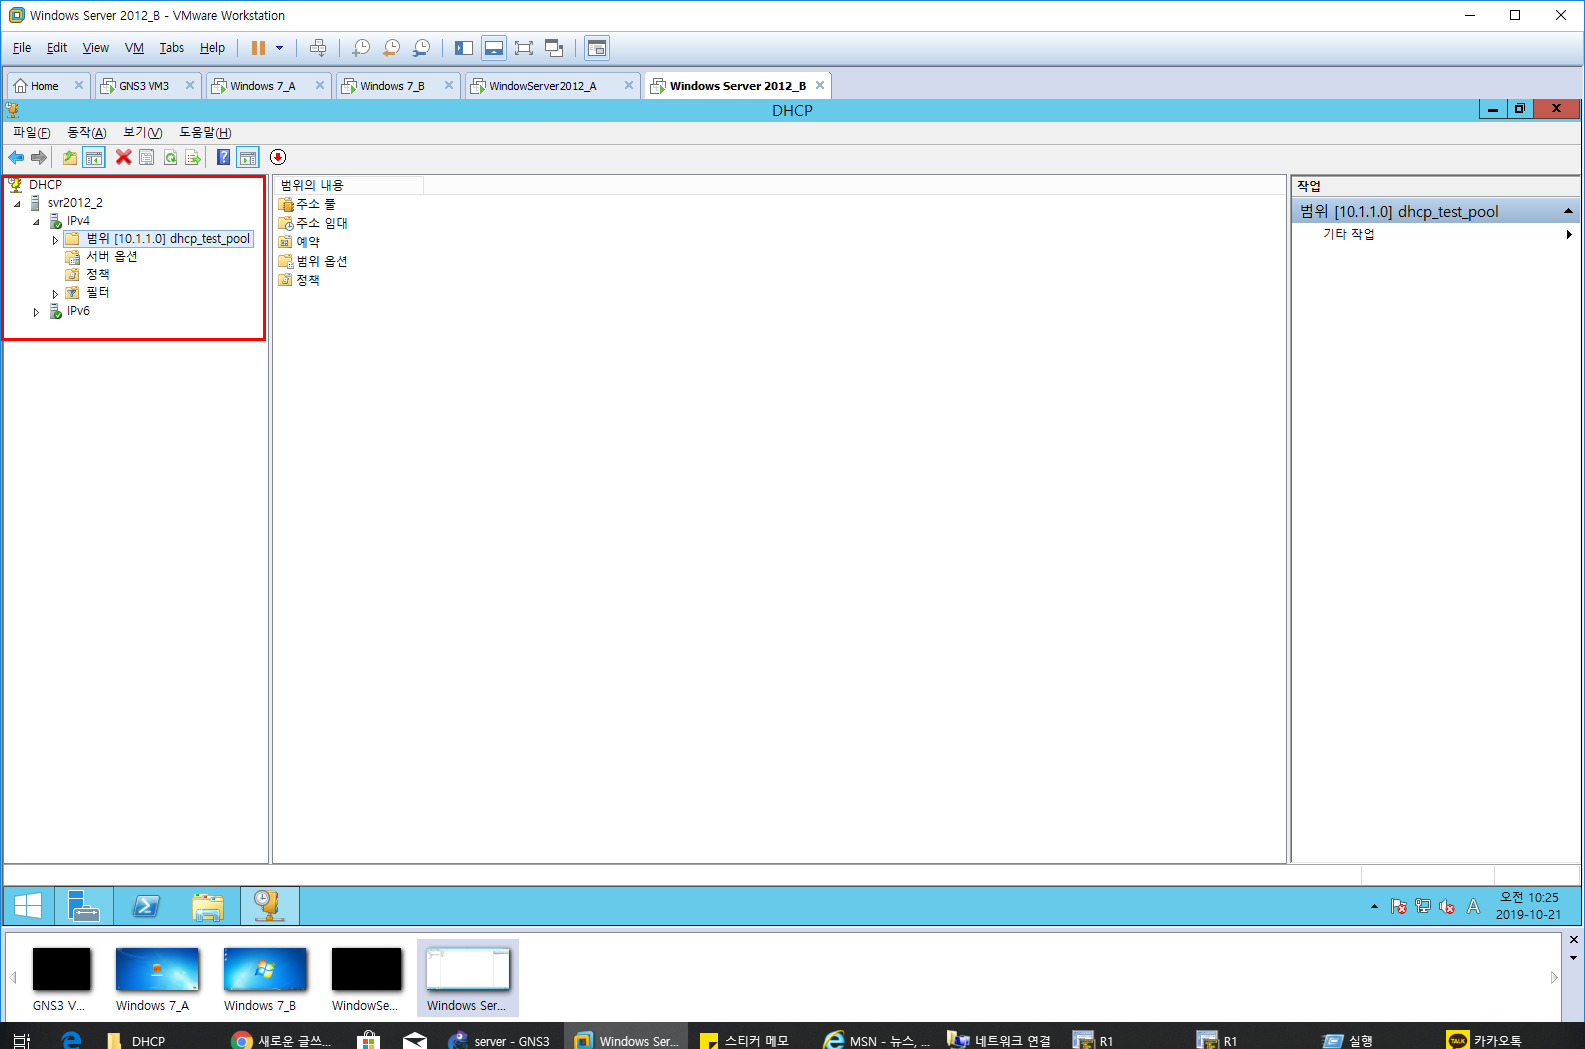1585x1049 pixels.
Task: Open 카카오톡 from host taskbar
Action: 1486,1040
